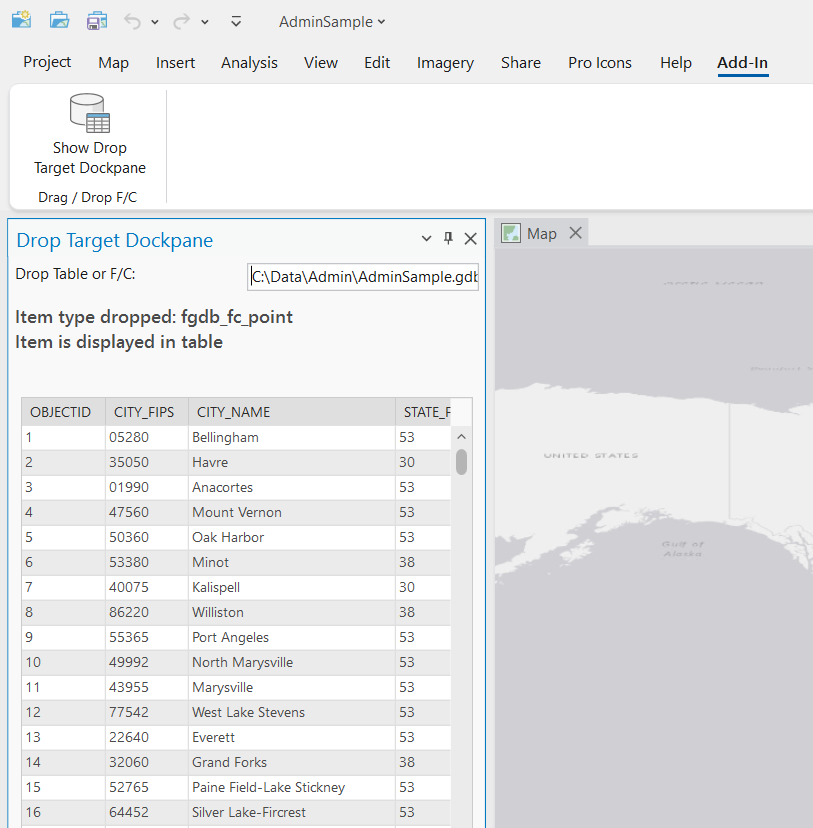Select the Bellingham cell
The width and height of the screenshot is (813, 828).
(x=292, y=437)
